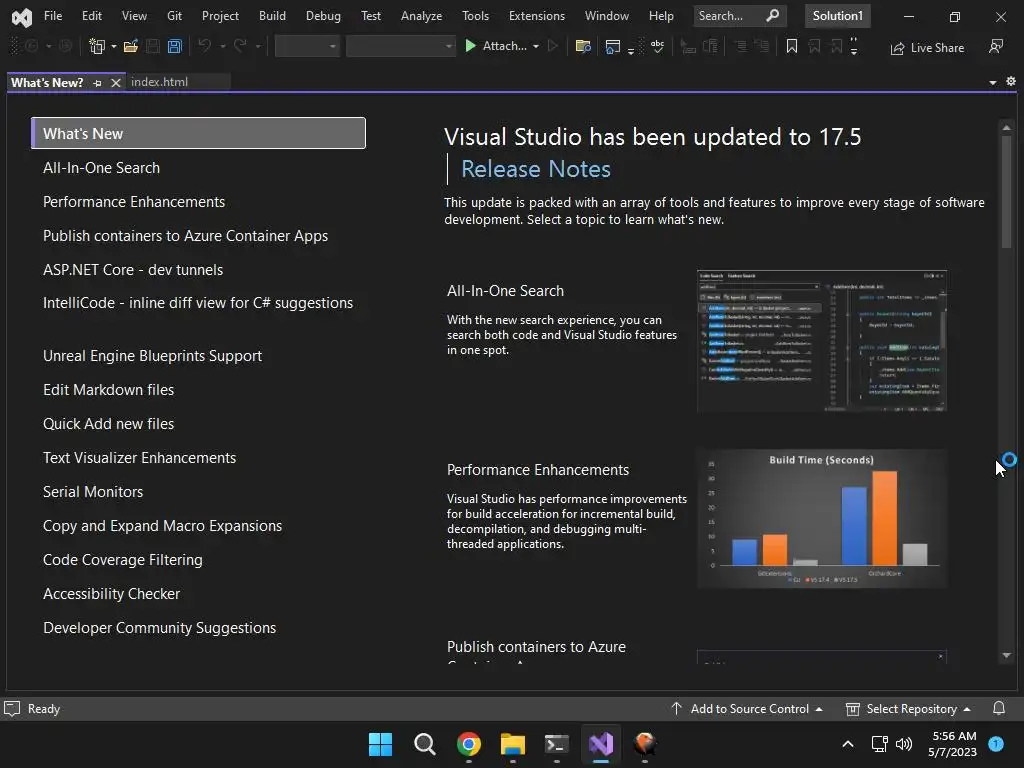The height and width of the screenshot is (768, 1024).
Task: Open the Release Notes link
Action: click(536, 169)
